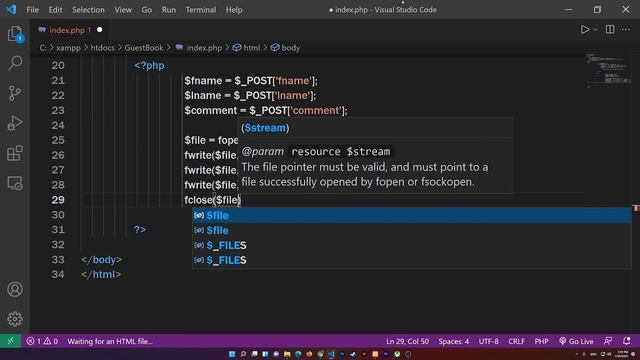Click the C: breadcrumb root
640x360 pixels.
click(x=43, y=48)
